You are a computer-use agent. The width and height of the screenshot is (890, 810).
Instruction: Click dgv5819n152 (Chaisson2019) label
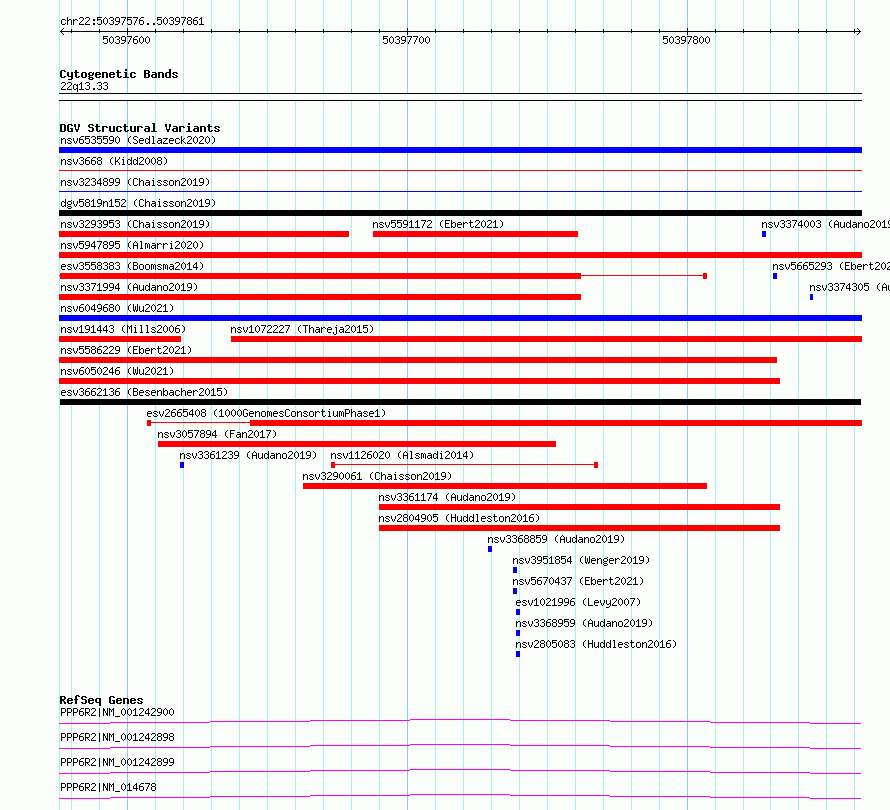[x=138, y=203]
